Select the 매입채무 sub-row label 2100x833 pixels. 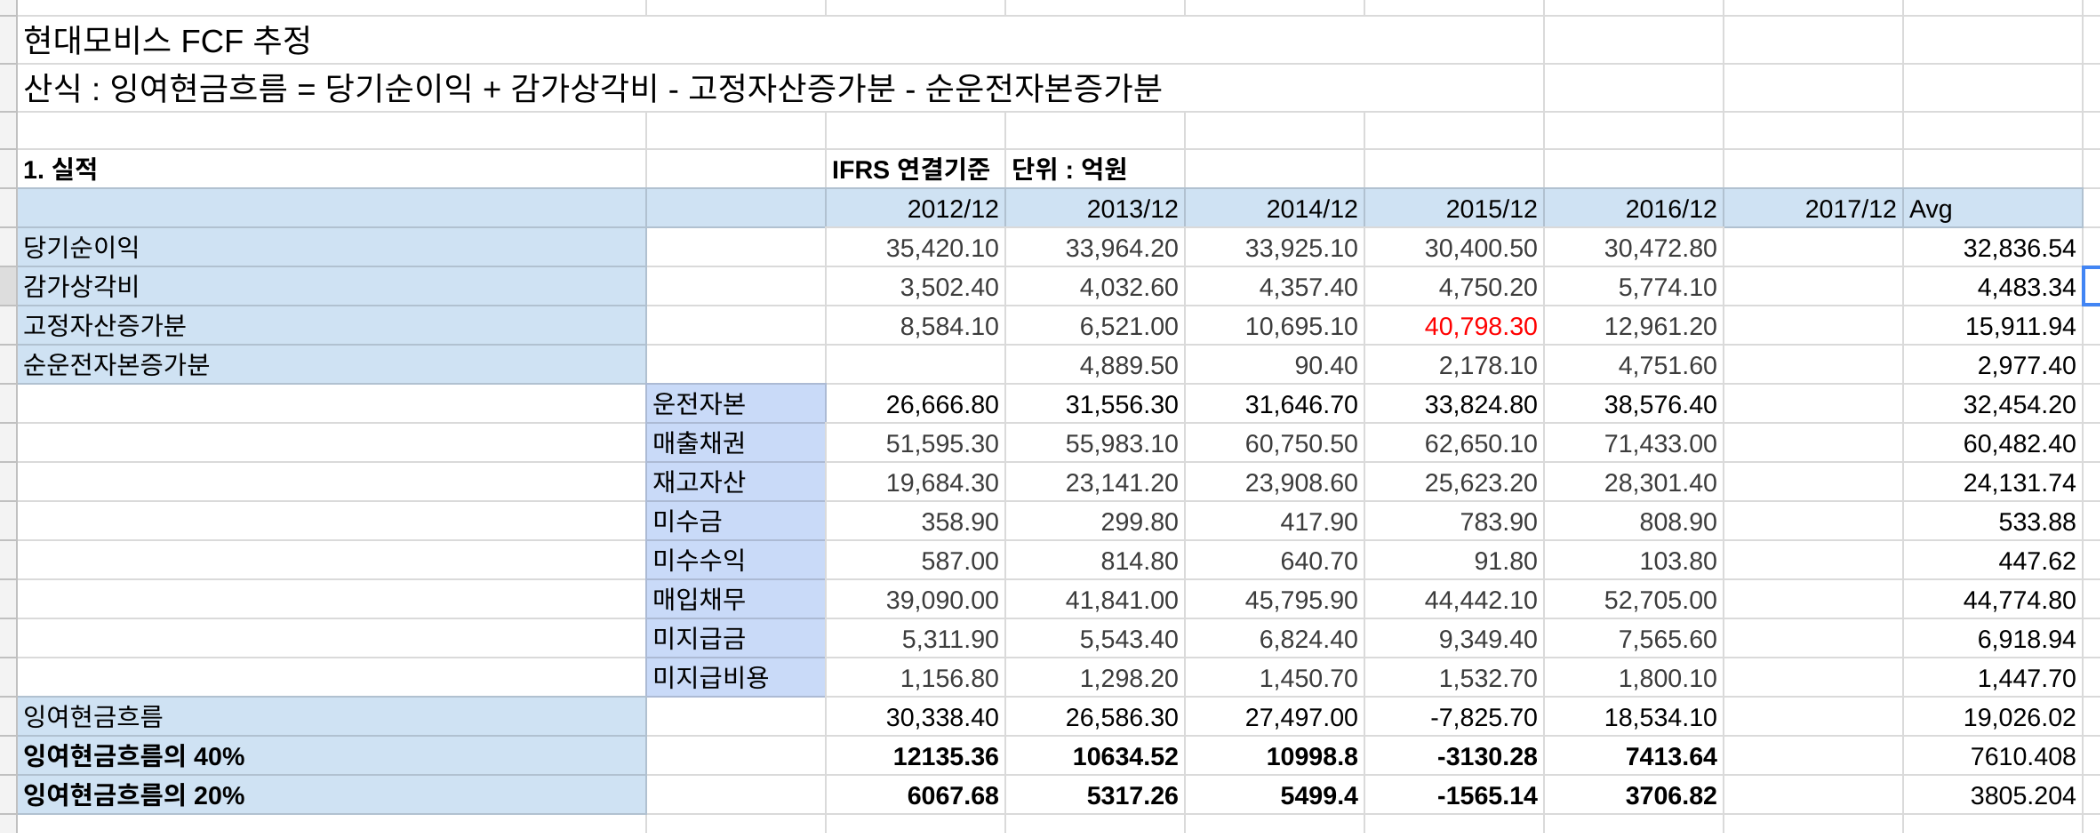[736, 599]
